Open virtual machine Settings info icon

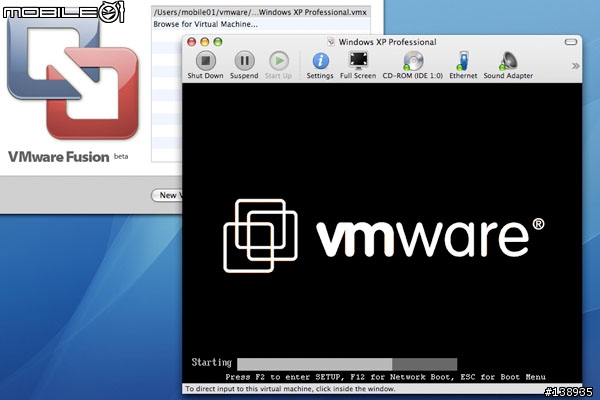[x=320, y=61]
